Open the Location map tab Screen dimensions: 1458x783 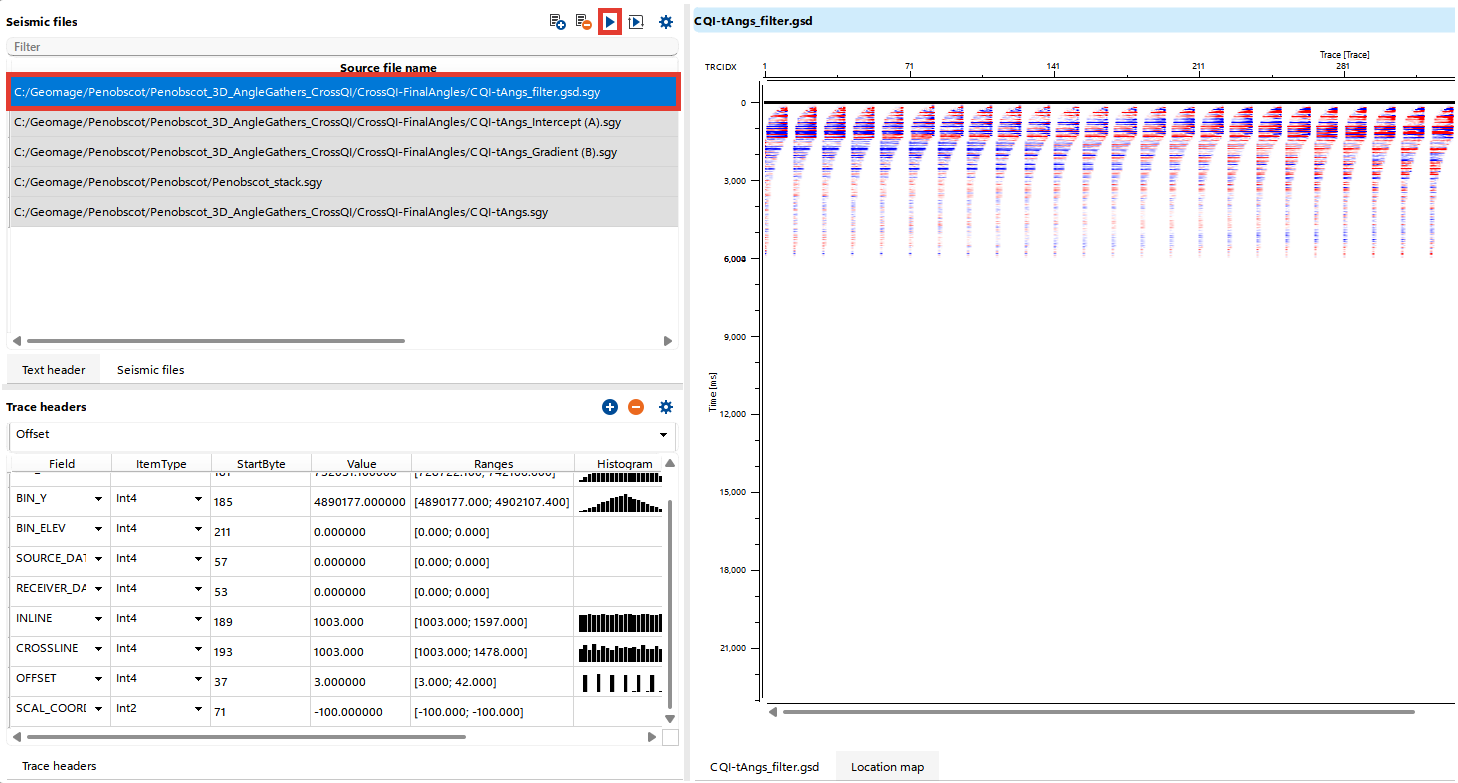[x=886, y=766]
